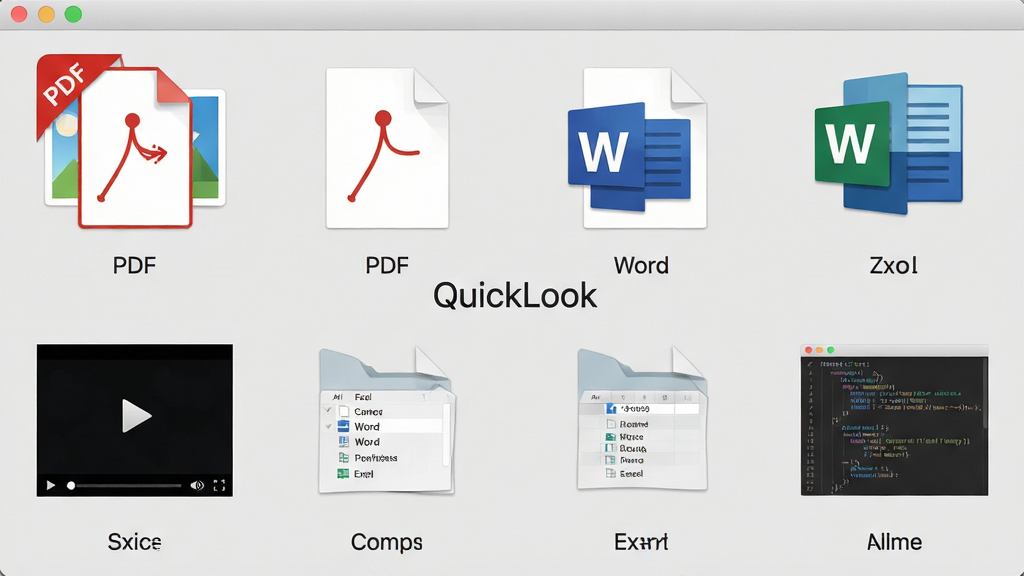Click the large play triangle in the video preview
The height and width of the screenshot is (576, 1024).
(x=136, y=416)
